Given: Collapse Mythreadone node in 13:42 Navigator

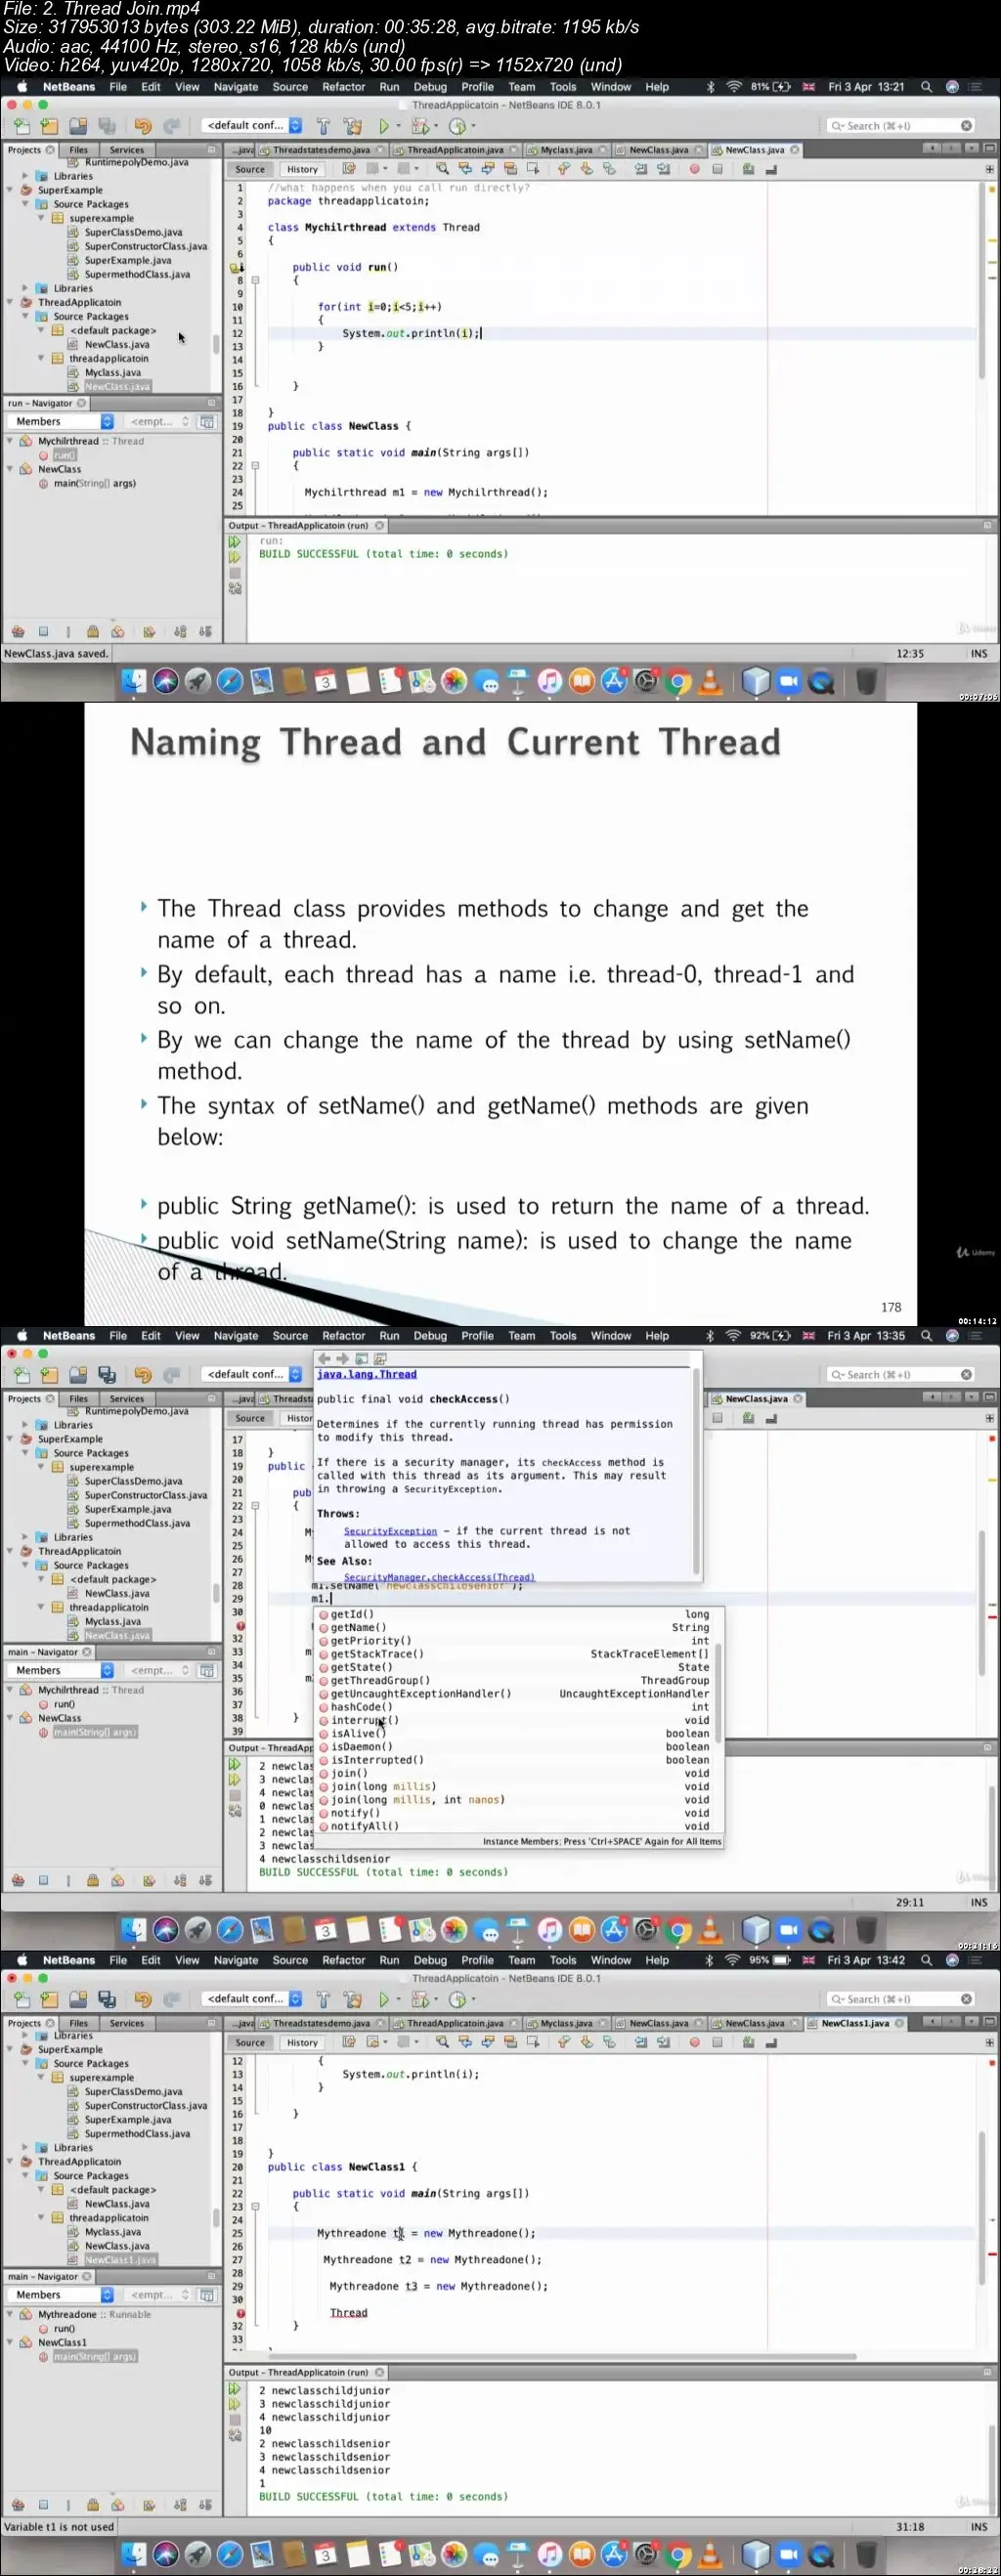Looking at the screenshot, I should pyautogui.click(x=11, y=2314).
